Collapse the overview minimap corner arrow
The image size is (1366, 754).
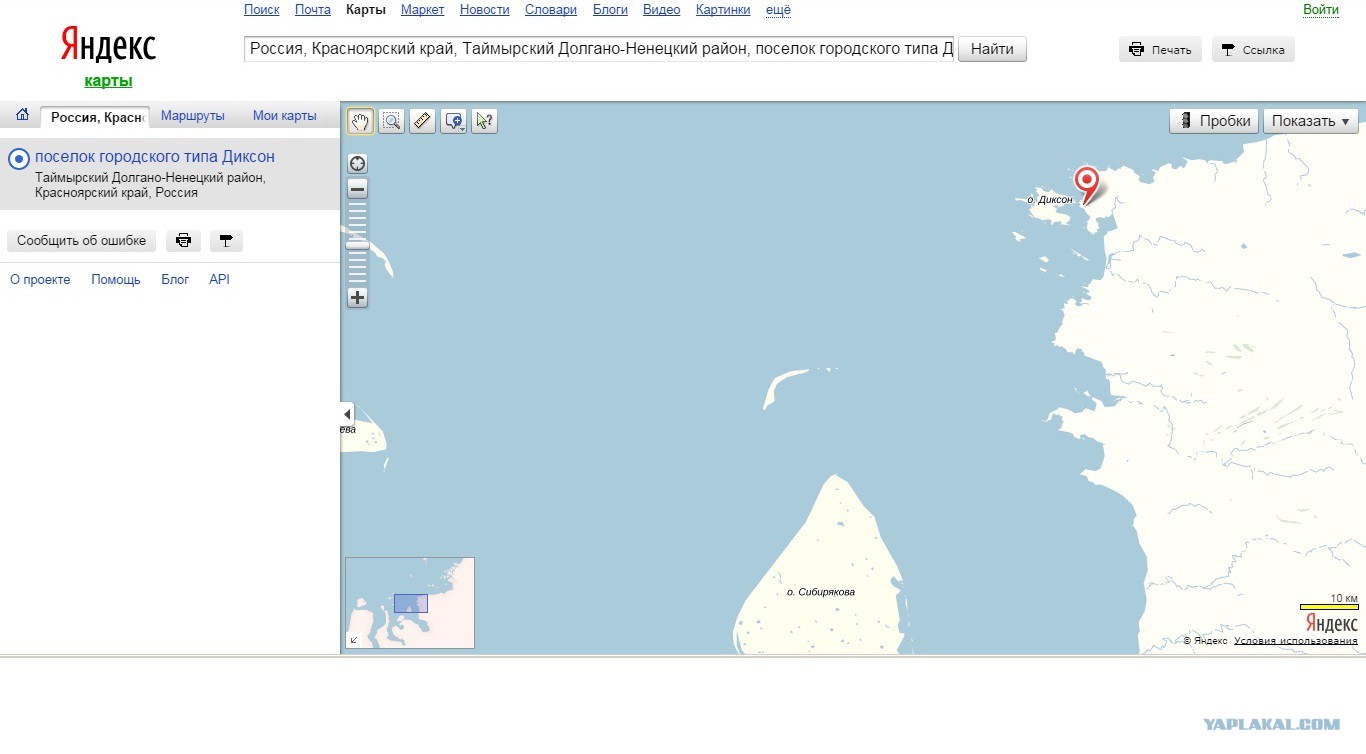pyautogui.click(x=353, y=640)
